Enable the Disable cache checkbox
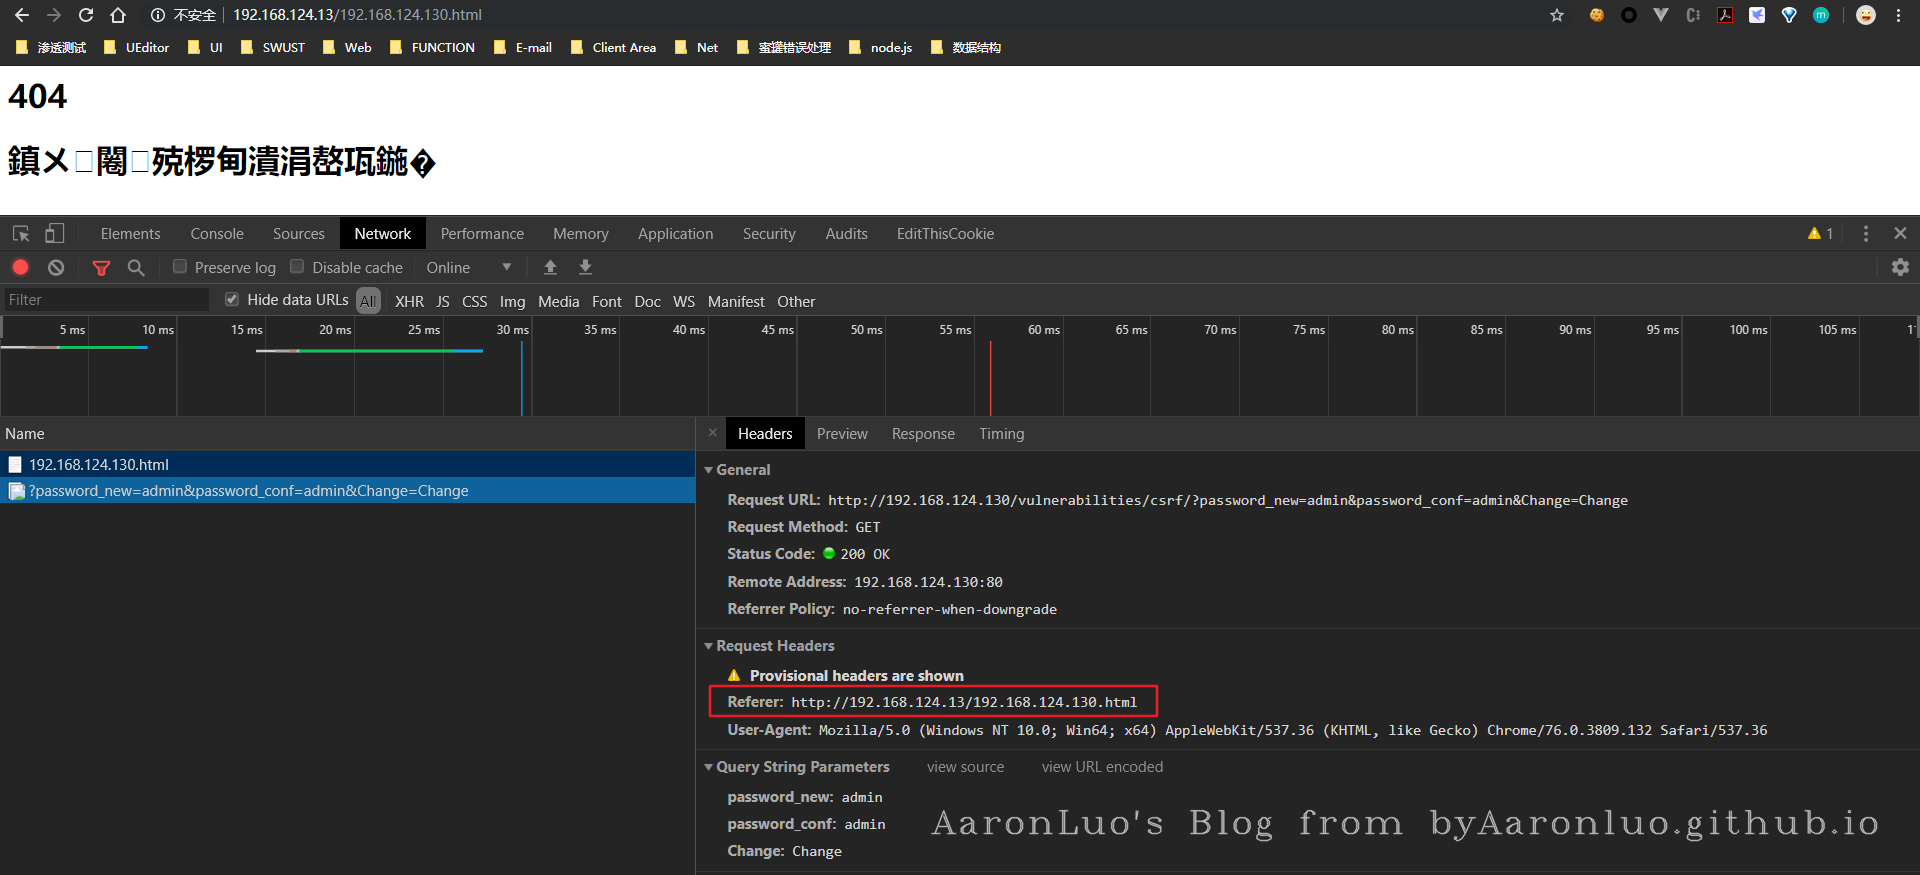 (297, 266)
